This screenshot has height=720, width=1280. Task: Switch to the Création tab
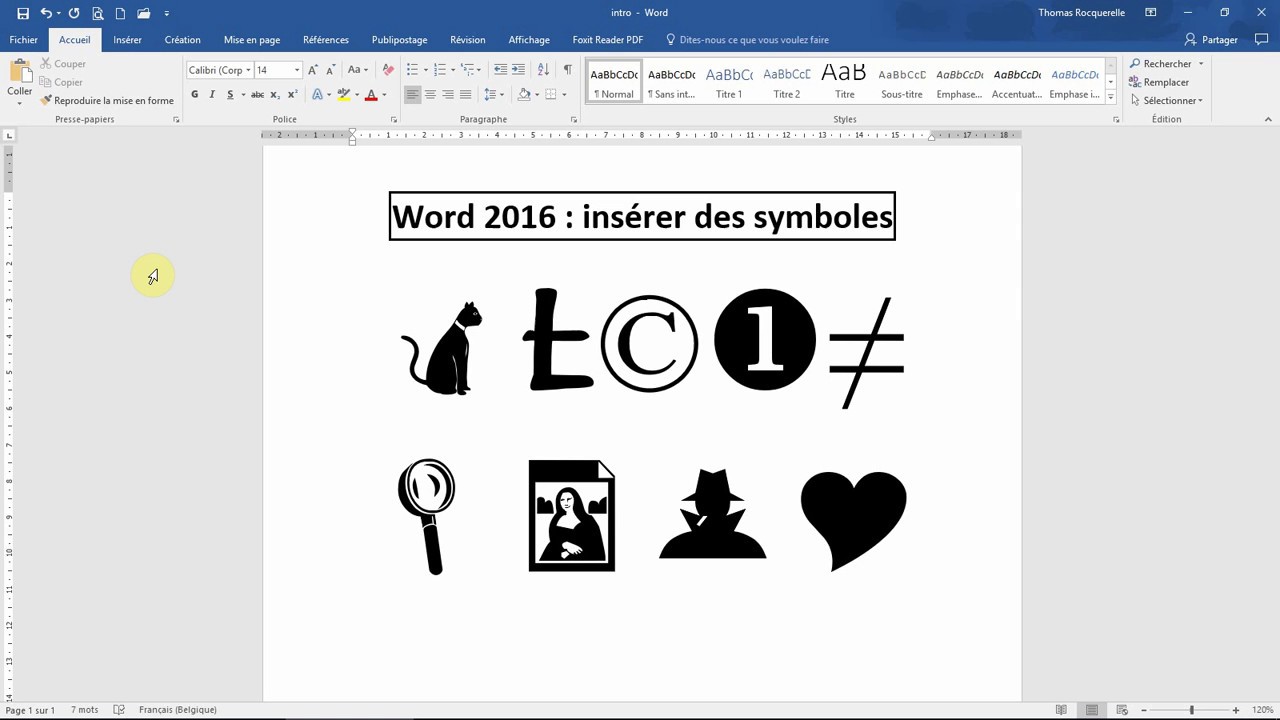pos(183,40)
